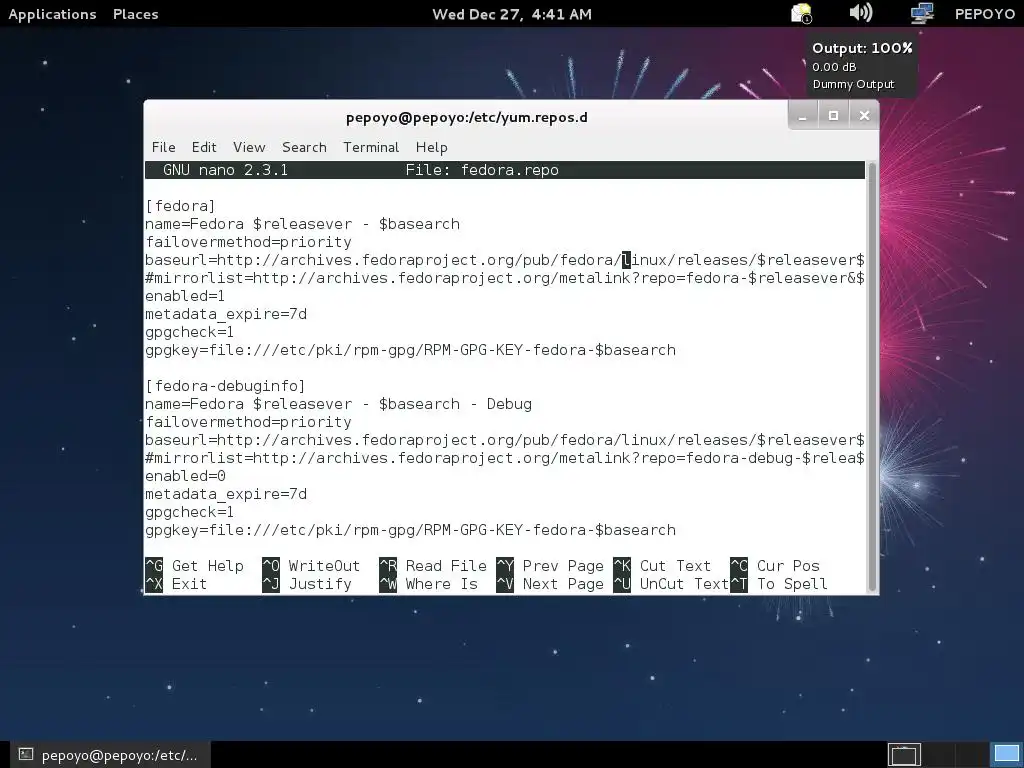Click the terminal vertical scrollbar
This screenshot has height=768, width=1024.
(872, 377)
